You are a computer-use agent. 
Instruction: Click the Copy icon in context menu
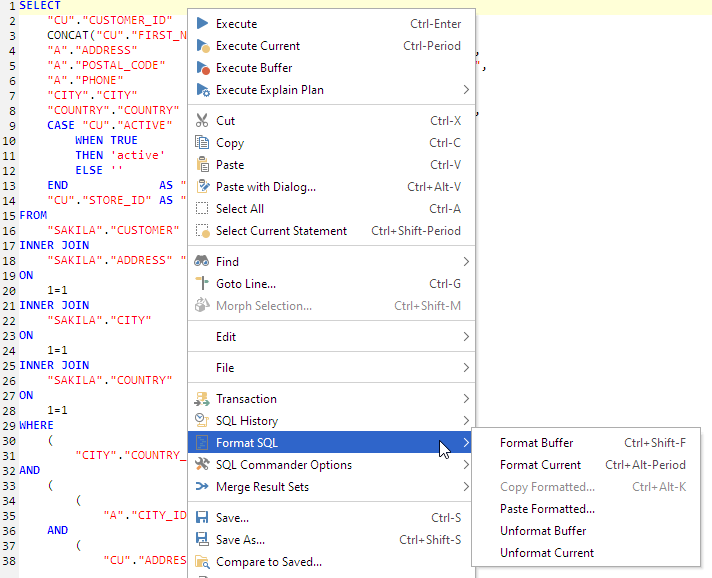click(x=202, y=143)
